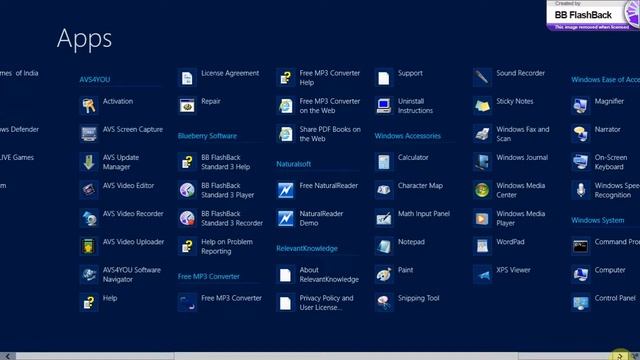640x360 pixels.
Task: Open AVS Update Manager icon
Action: coord(89,162)
